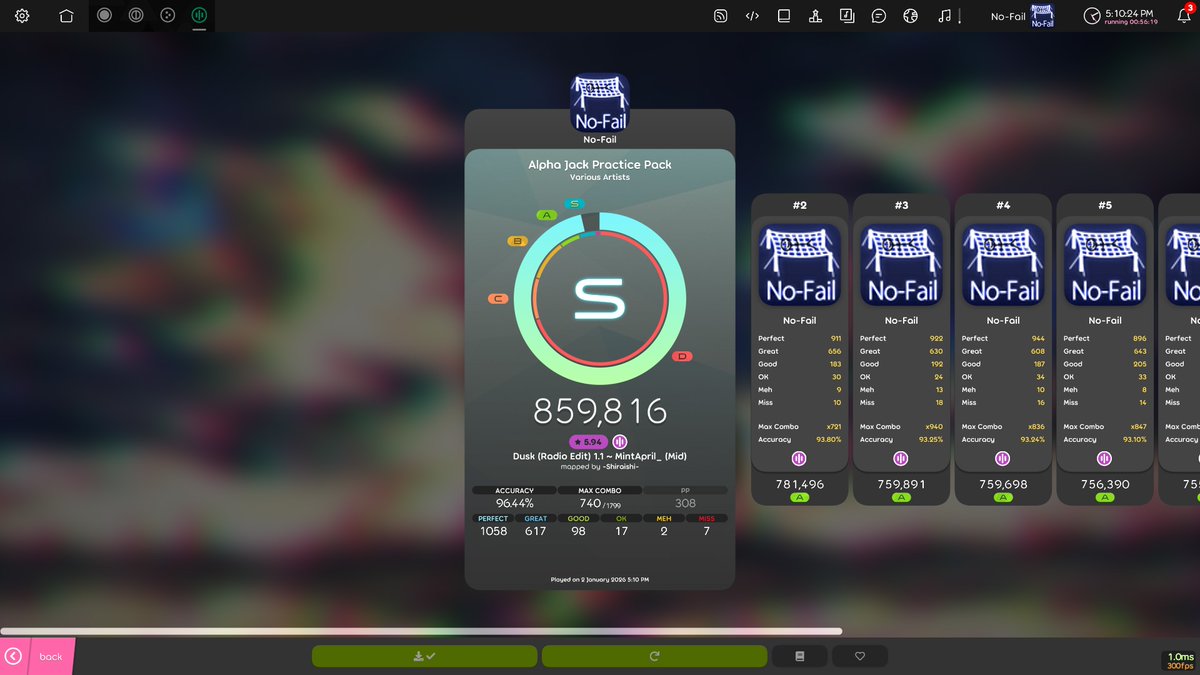Open the beatmap listing icon
This screenshot has height=675, width=1200.
pyautogui.click(x=847, y=16)
